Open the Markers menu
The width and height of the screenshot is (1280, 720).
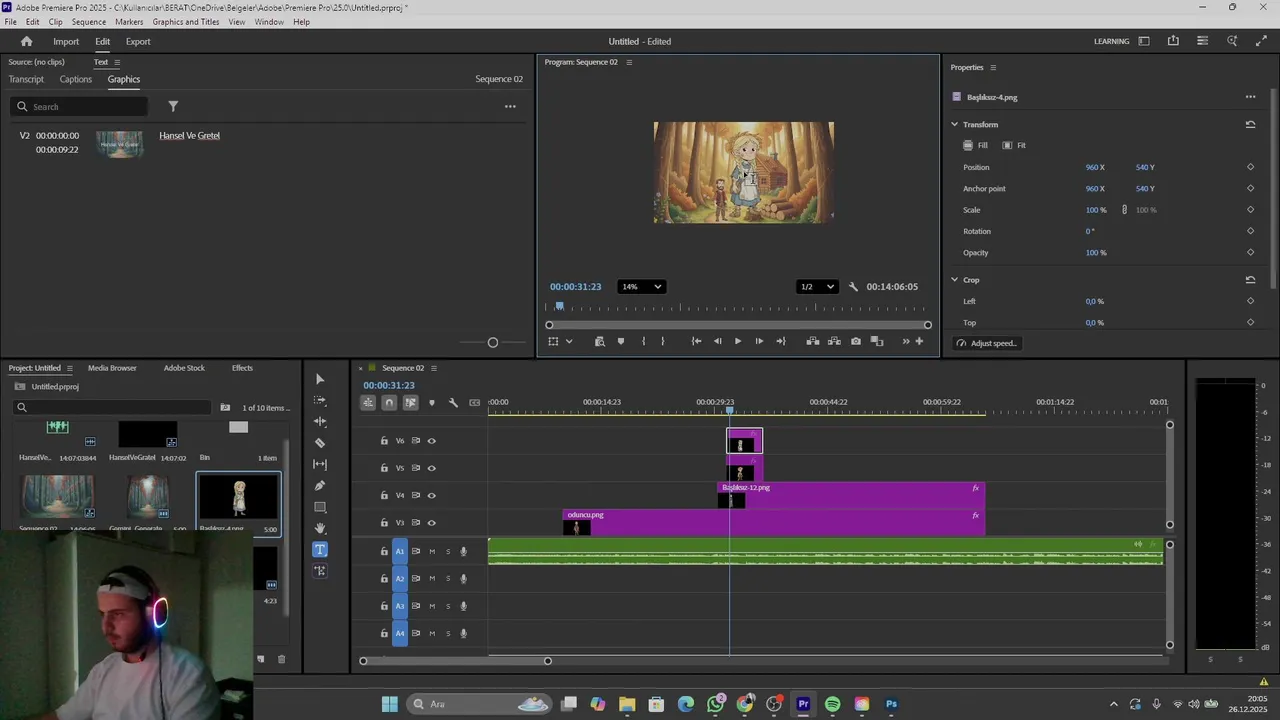[129, 22]
